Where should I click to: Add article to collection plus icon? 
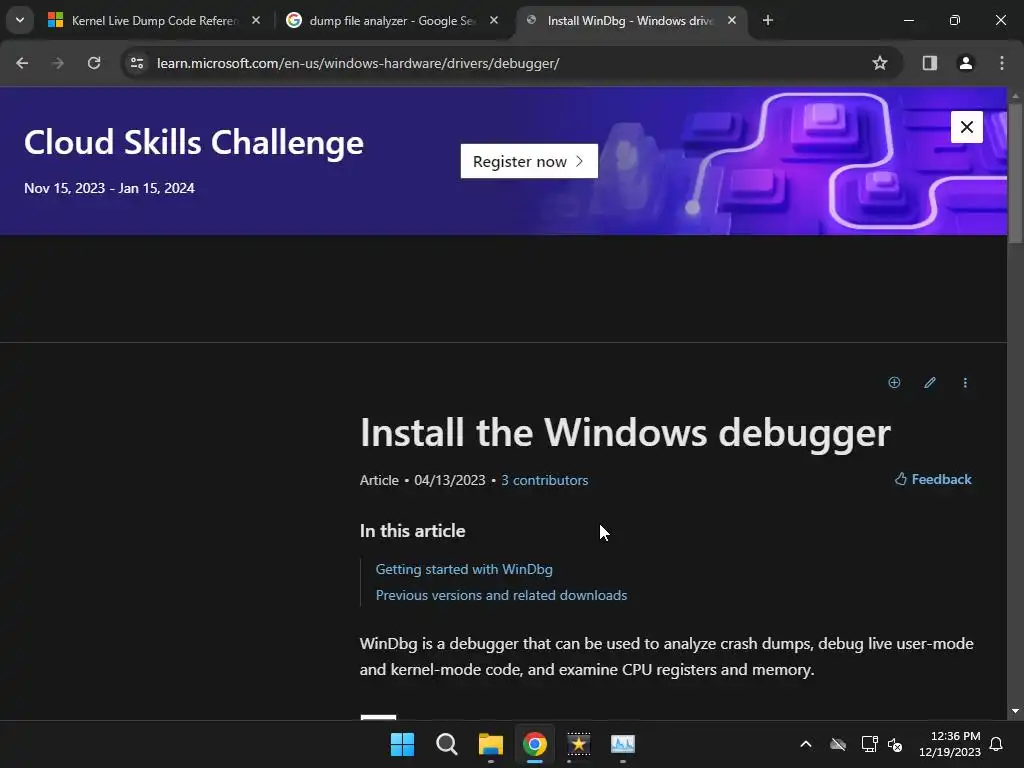(x=895, y=383)
